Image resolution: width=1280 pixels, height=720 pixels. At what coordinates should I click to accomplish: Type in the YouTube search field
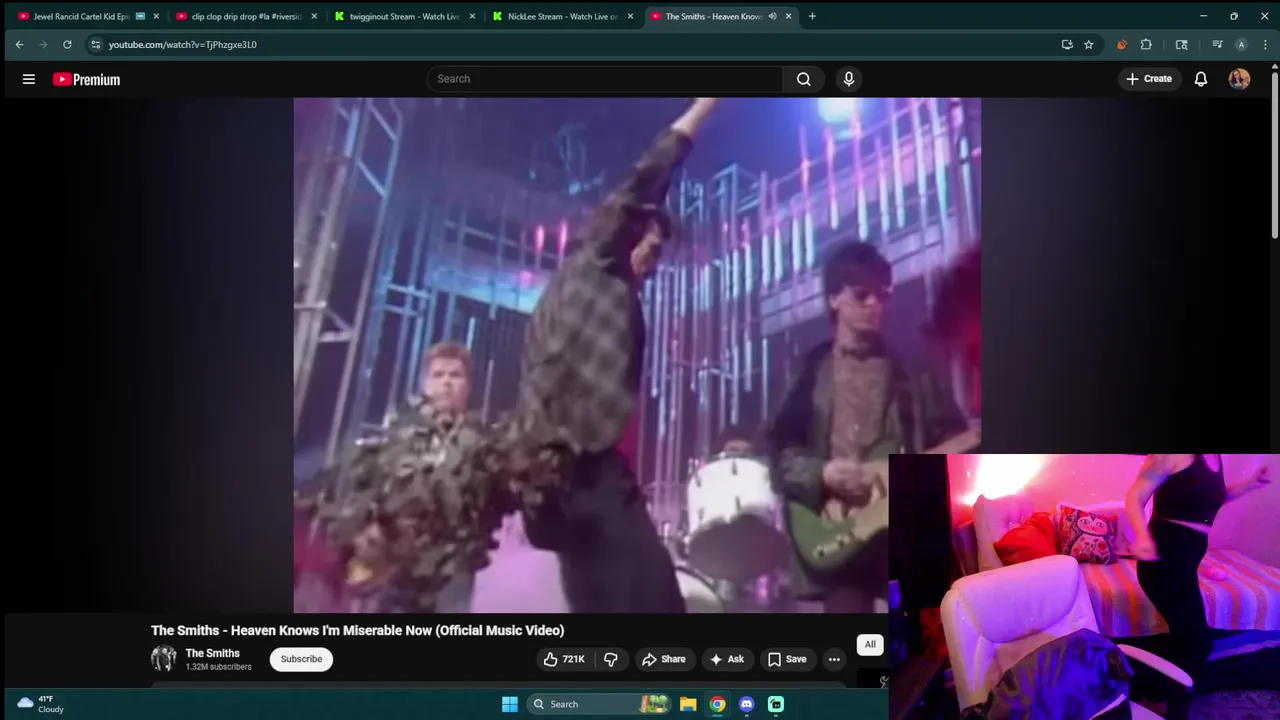pos(605,79)
